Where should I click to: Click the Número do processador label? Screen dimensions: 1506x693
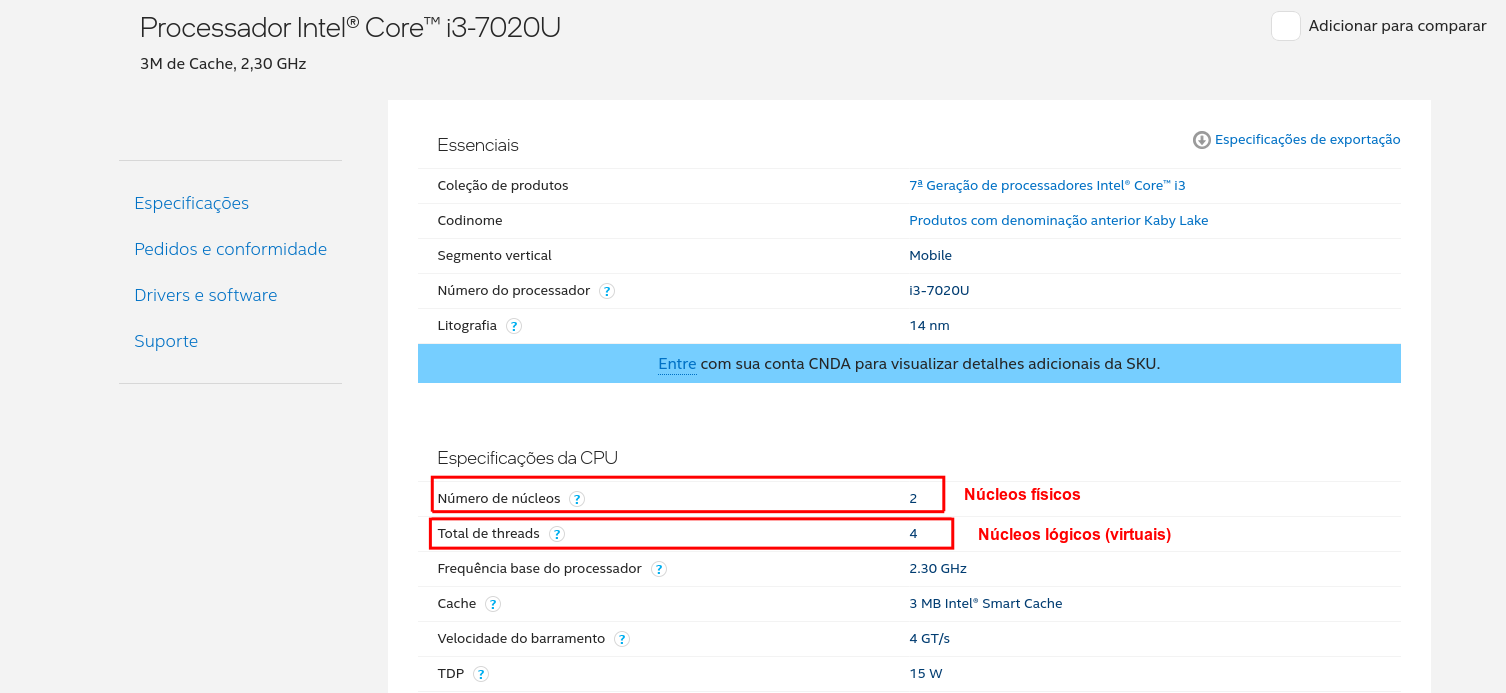click(x=514, y=291)
